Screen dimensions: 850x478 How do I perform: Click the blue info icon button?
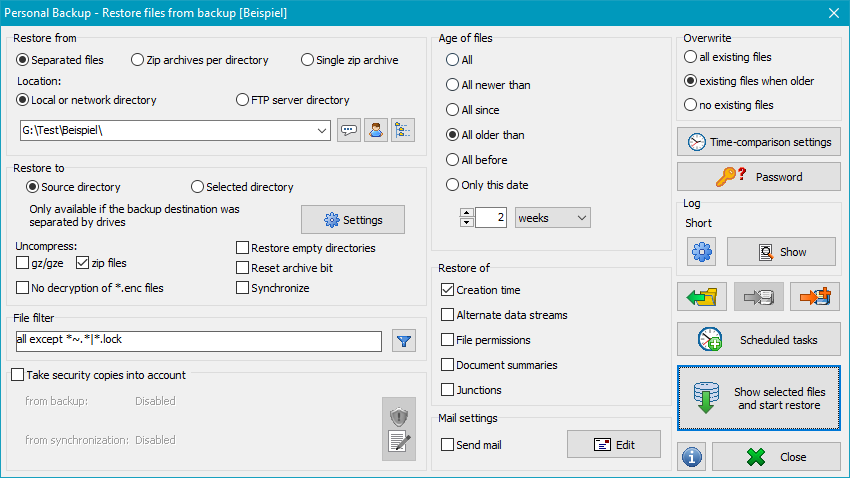point(691,457)
